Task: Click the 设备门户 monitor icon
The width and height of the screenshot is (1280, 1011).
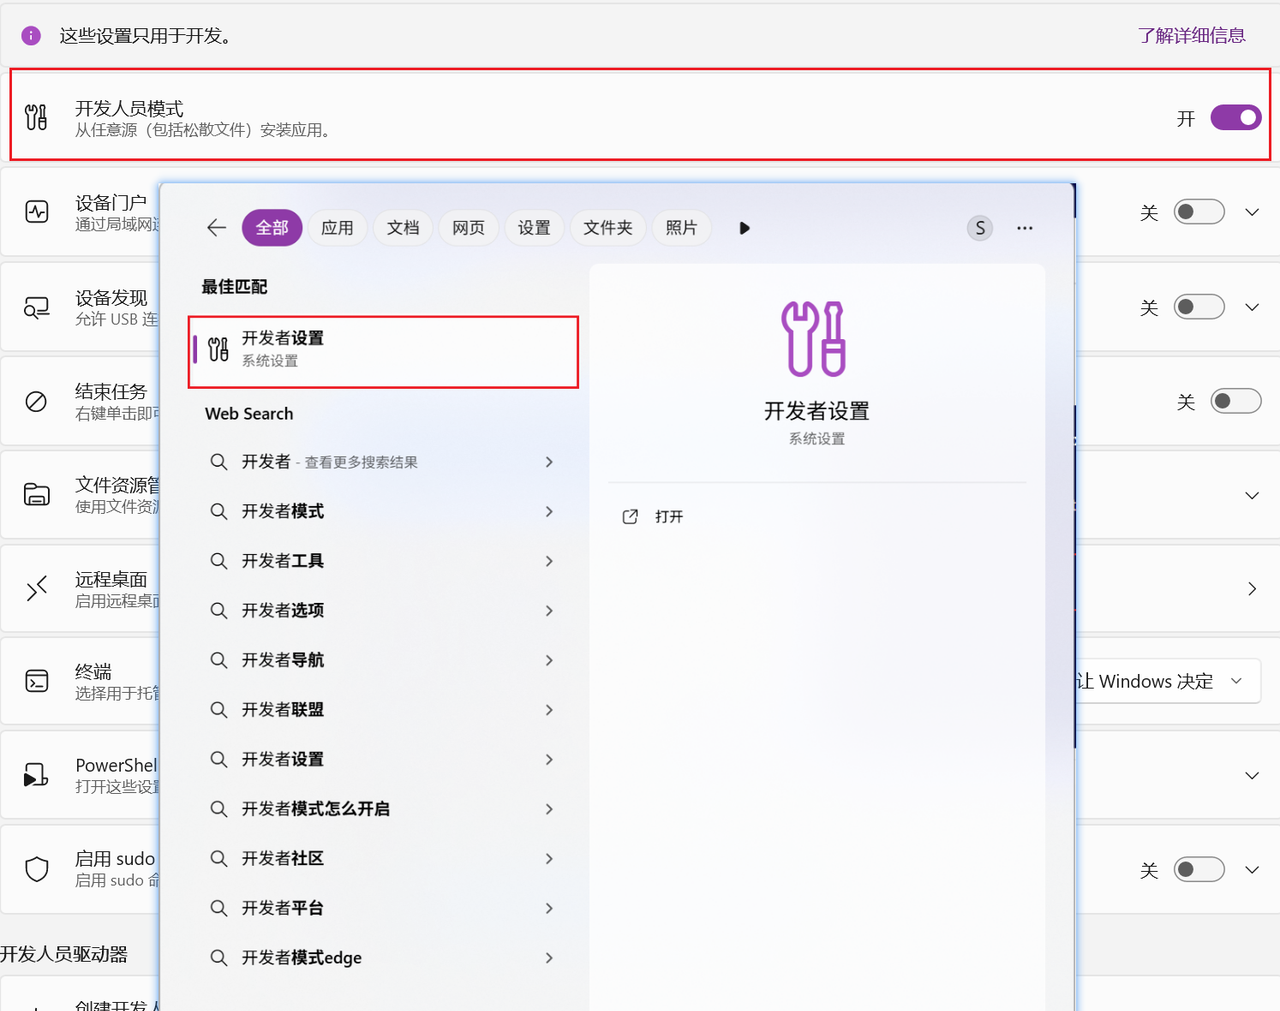Action: (x=37, y=211)
